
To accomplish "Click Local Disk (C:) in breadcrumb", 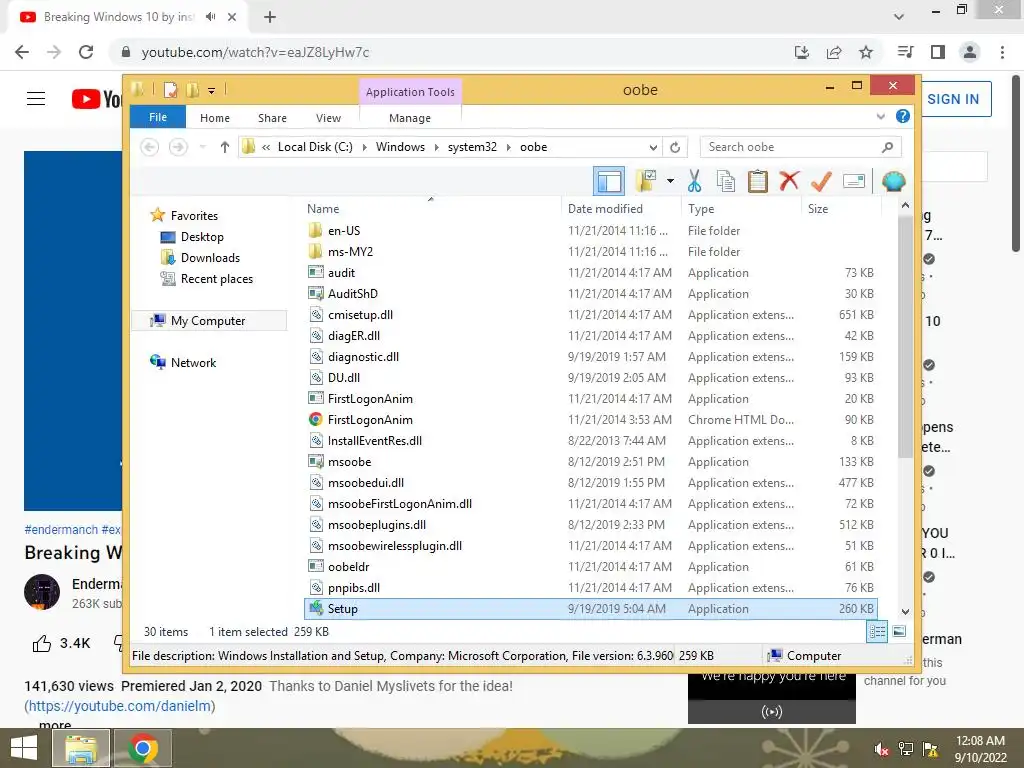I will [x=315, y=147].
